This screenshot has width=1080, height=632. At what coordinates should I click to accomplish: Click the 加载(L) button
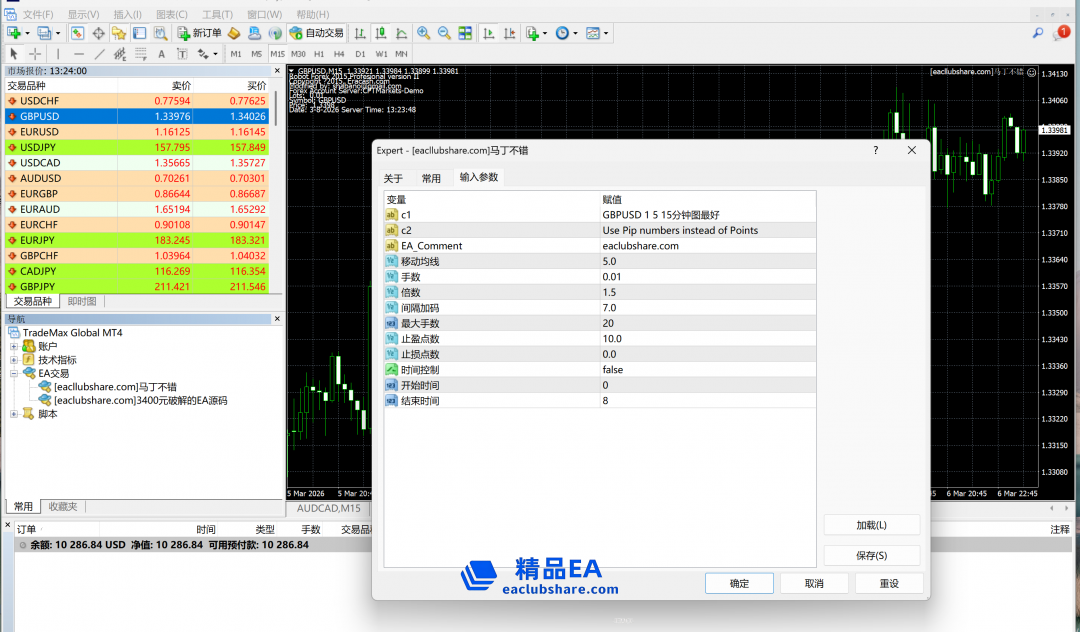pyautogui.click(x=871, y=525)
